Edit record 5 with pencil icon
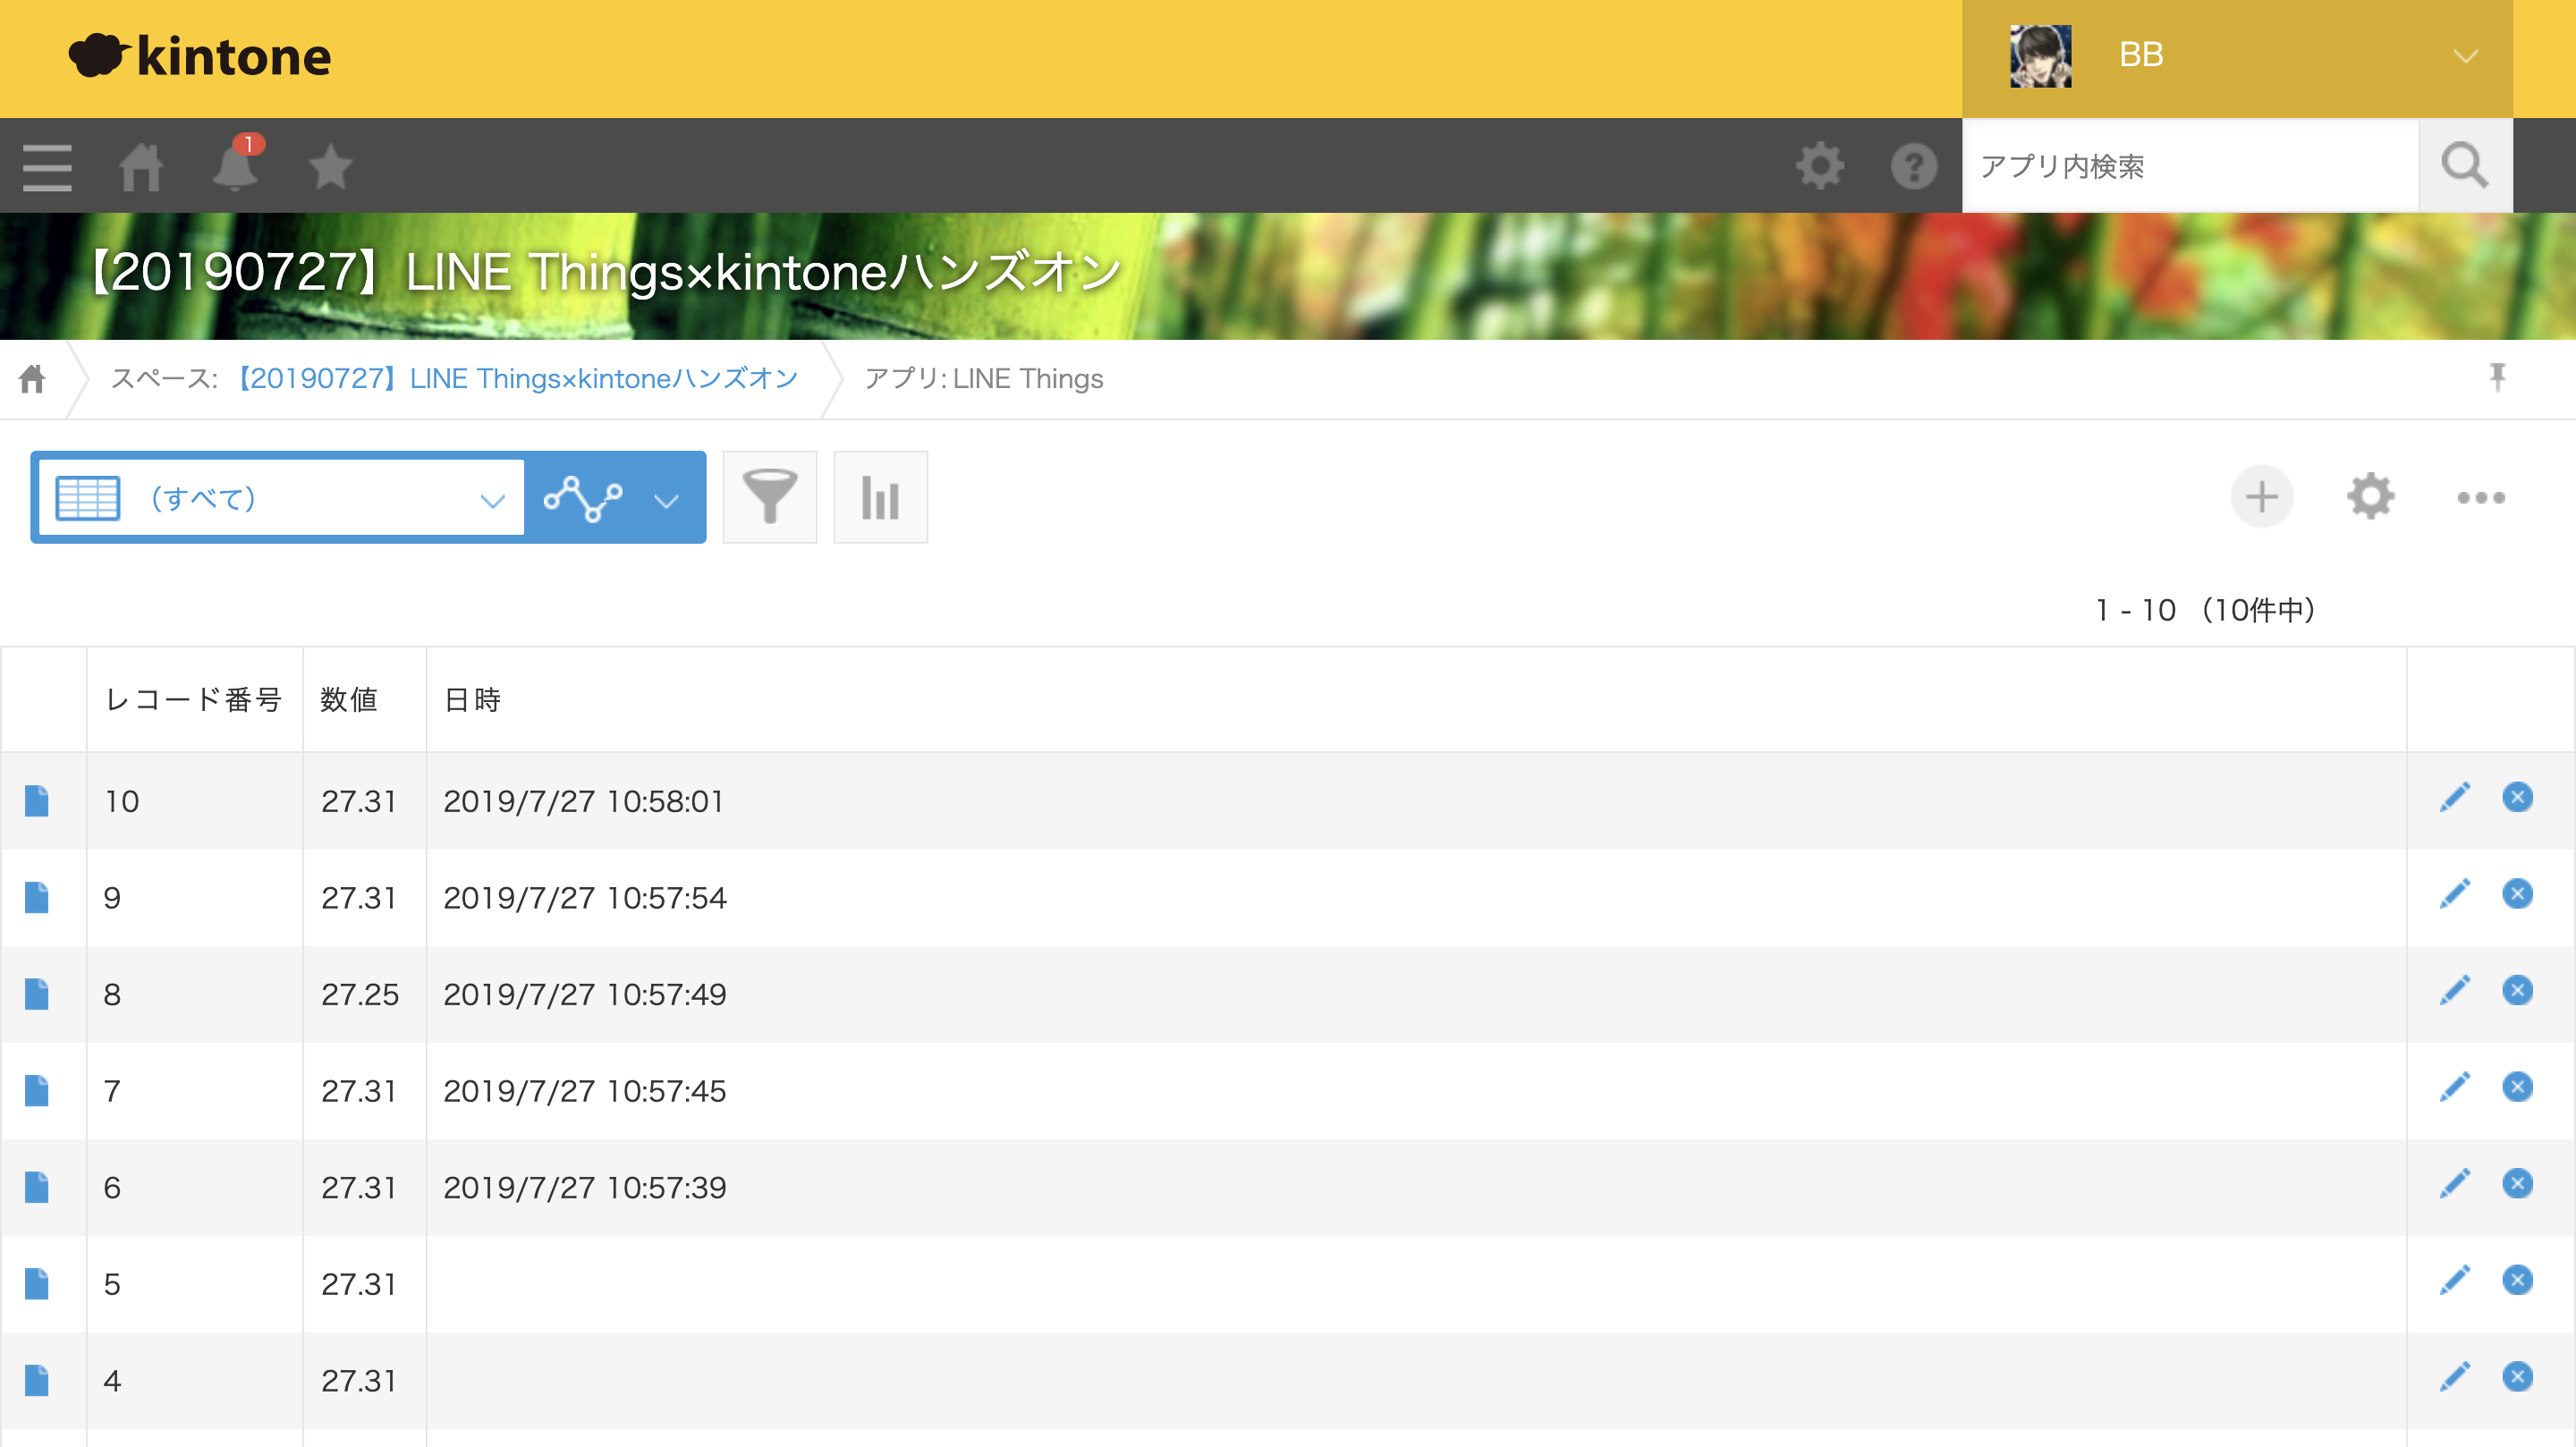 point(2455,1280)
